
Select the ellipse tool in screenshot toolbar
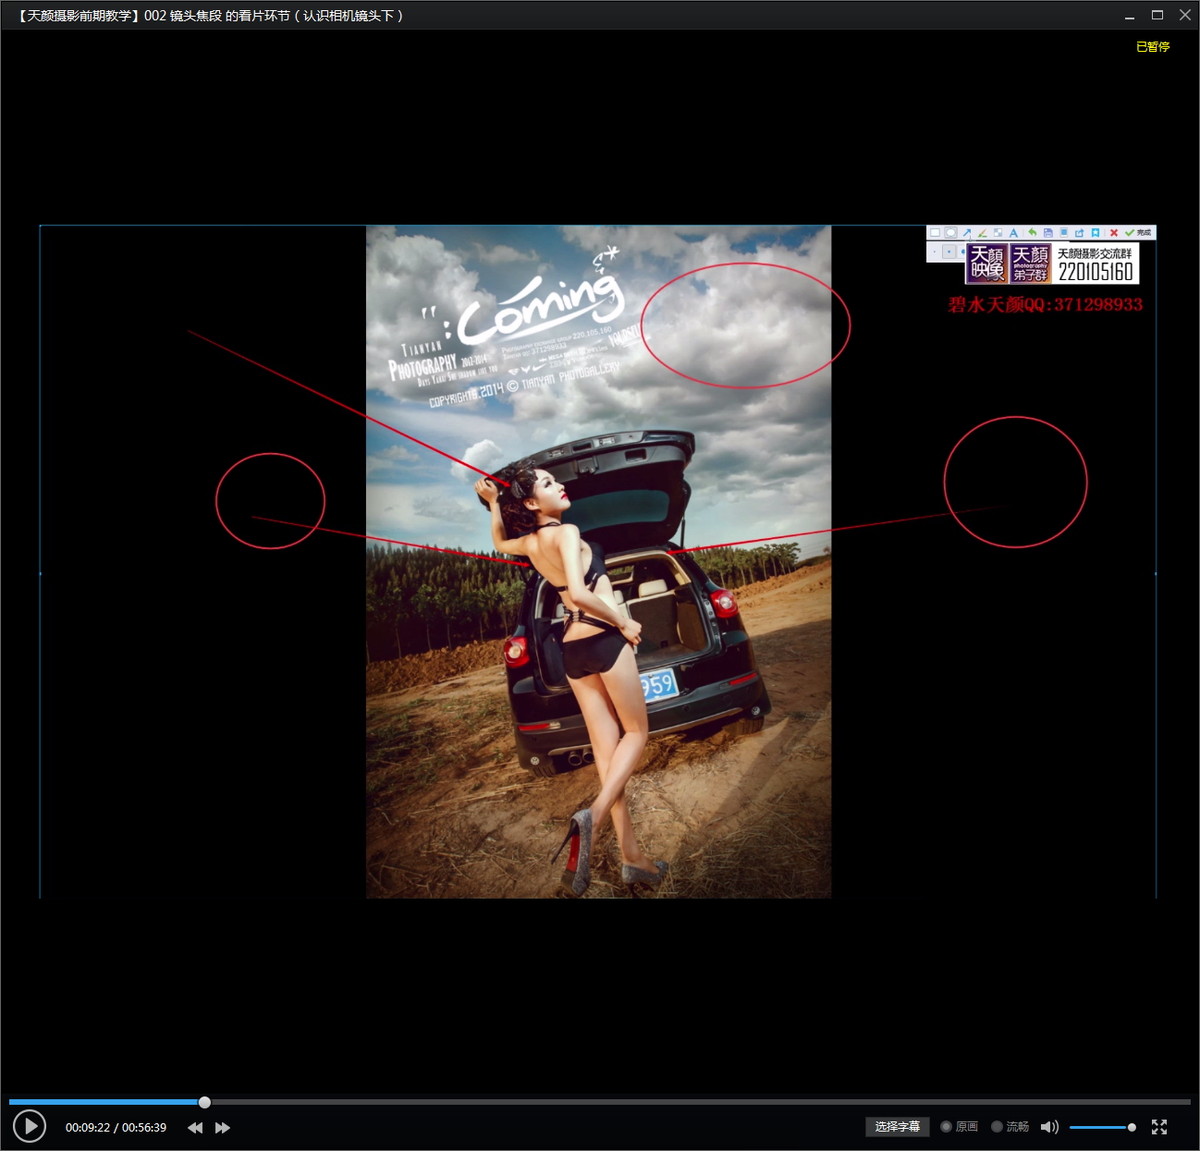951,233
